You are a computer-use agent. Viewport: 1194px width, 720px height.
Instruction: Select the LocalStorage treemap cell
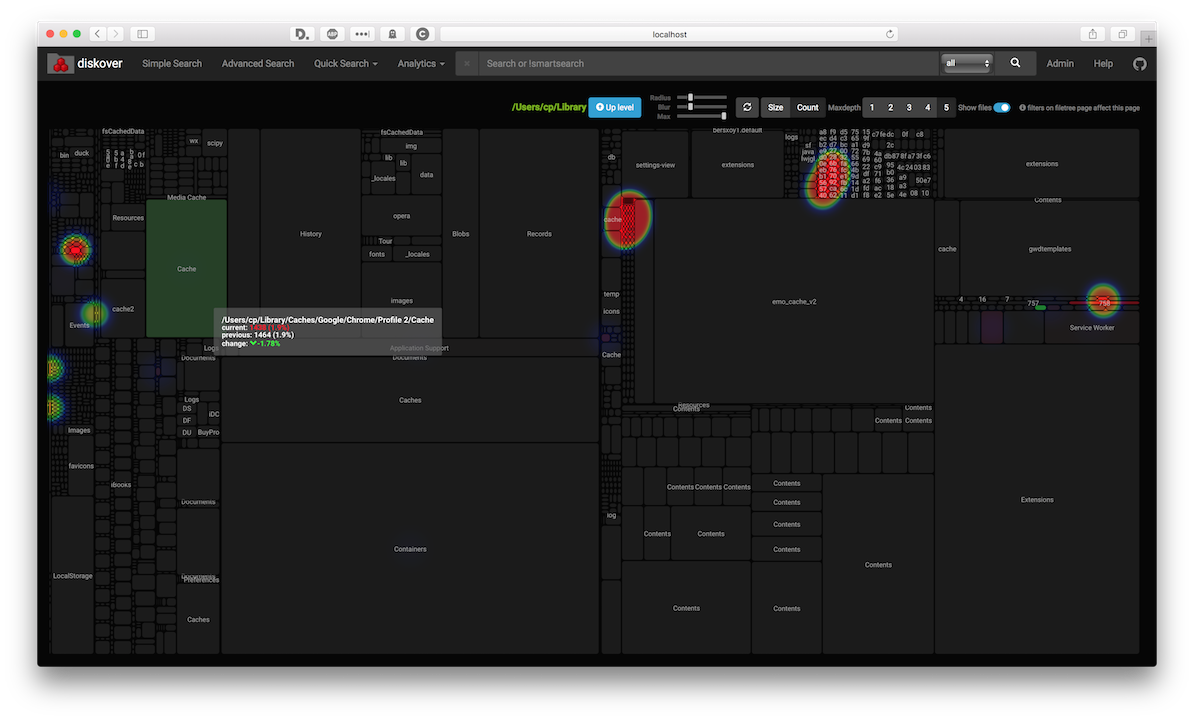[72, 575]
